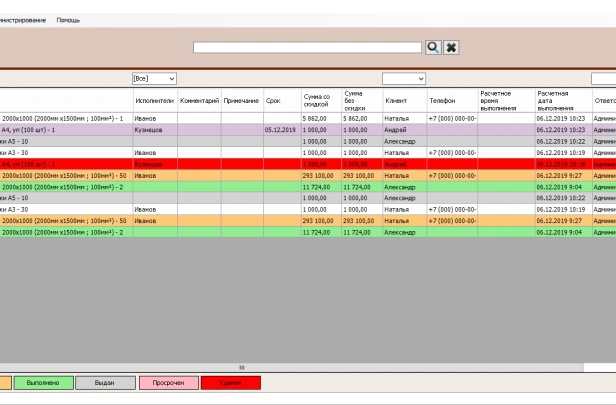Select the red Удален status filter
Viewport: 616px width, 405px height.
[229, 382]
